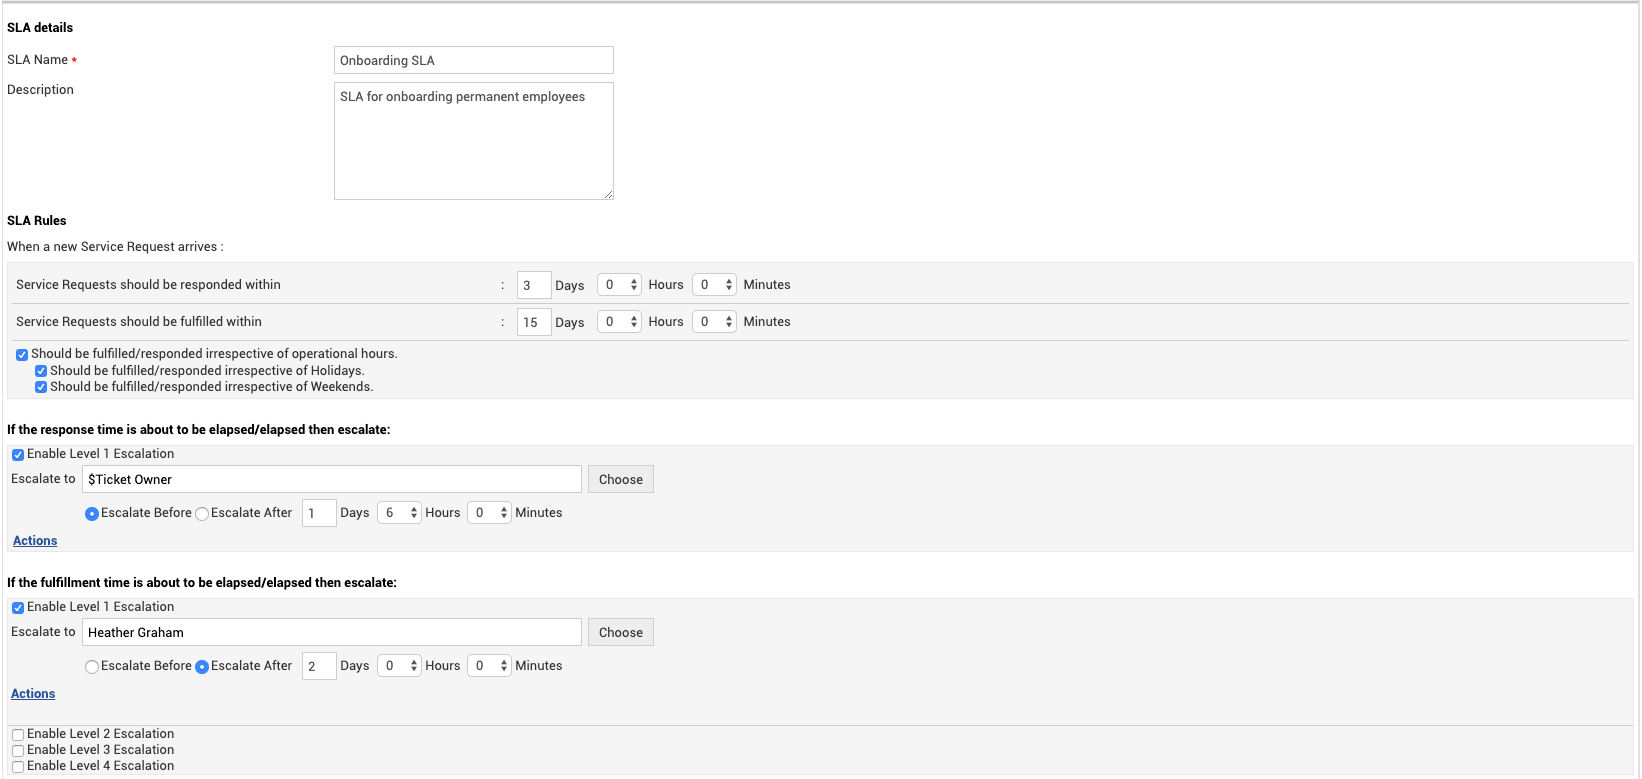Click the Description text area
The height and width of the screenshot is (779, 1642).
click(x=473, y=140)
